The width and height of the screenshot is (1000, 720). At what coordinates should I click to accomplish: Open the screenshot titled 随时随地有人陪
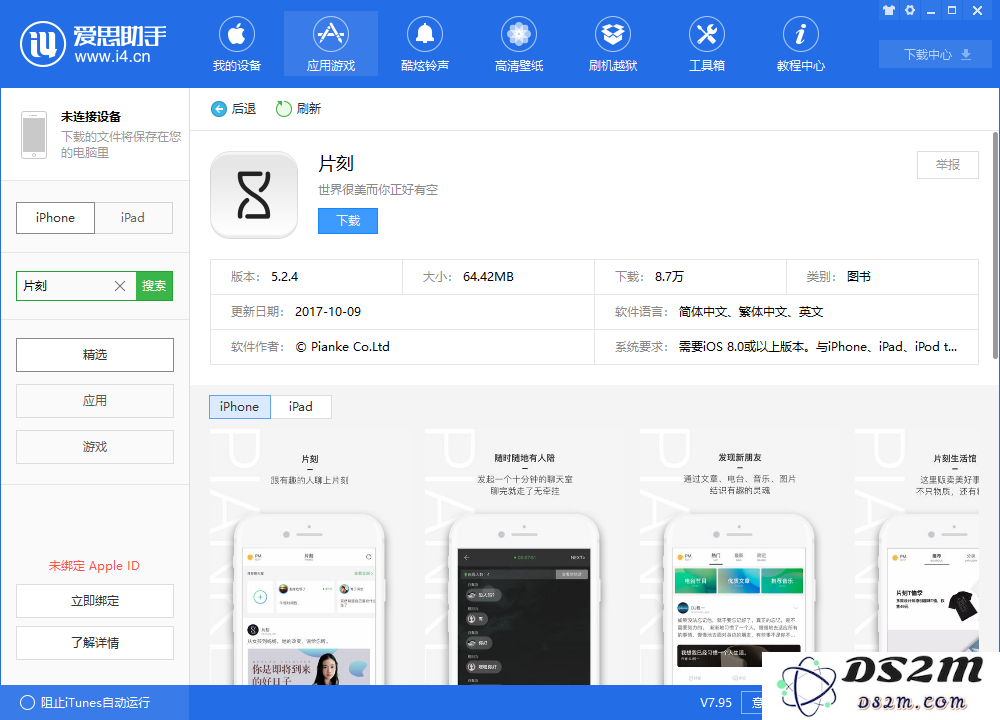[524, 557]
